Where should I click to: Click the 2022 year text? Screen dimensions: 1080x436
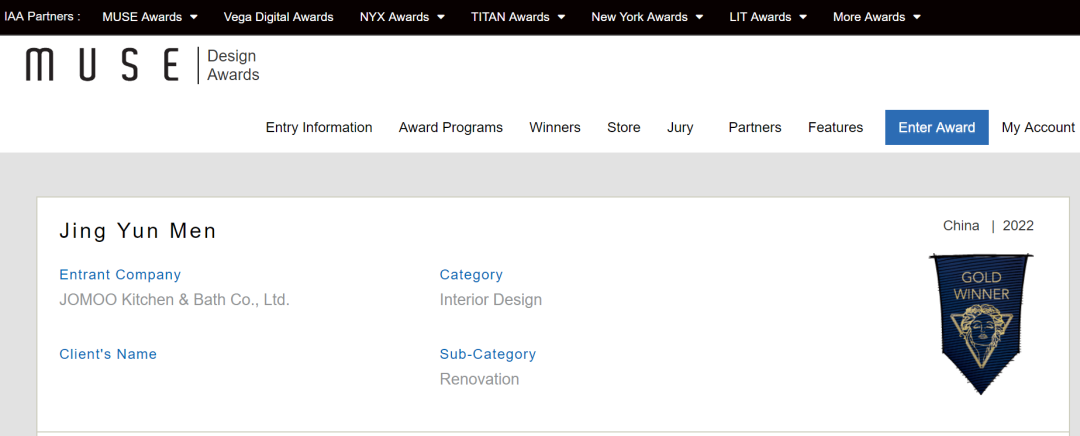coord(1018,226)
